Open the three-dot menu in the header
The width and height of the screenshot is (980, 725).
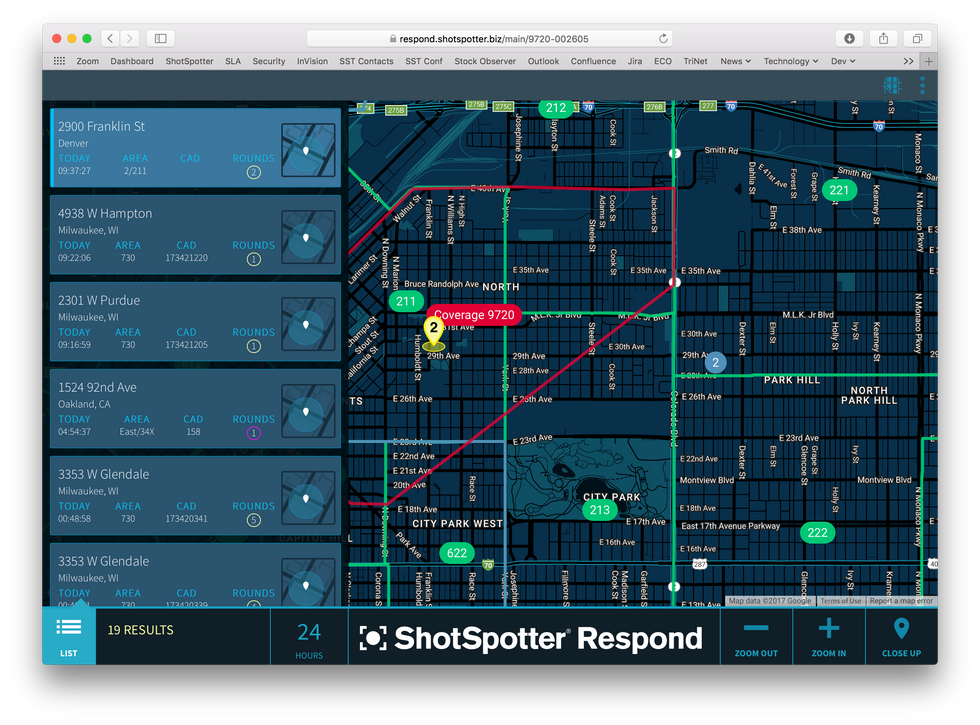pos(922,85)
